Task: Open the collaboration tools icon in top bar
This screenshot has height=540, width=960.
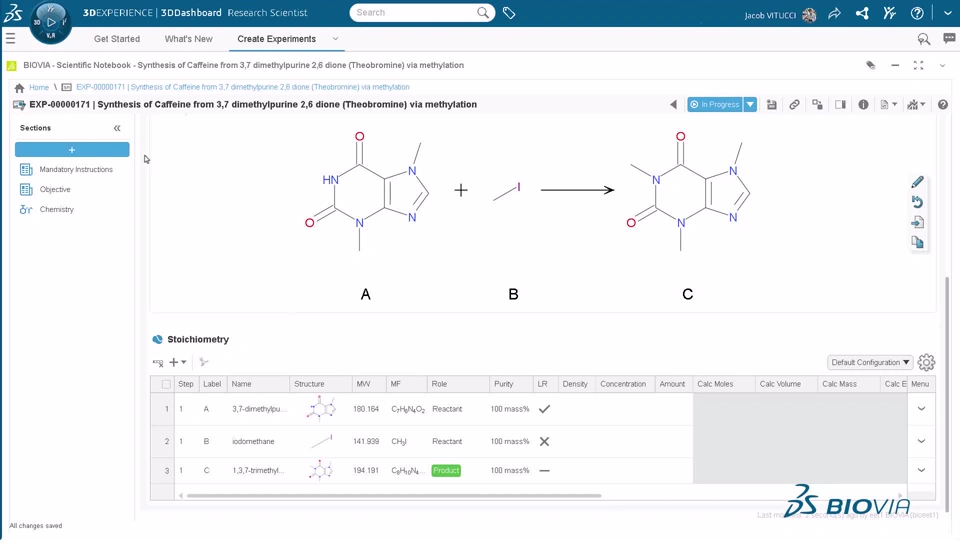Action: pos(890,13)
